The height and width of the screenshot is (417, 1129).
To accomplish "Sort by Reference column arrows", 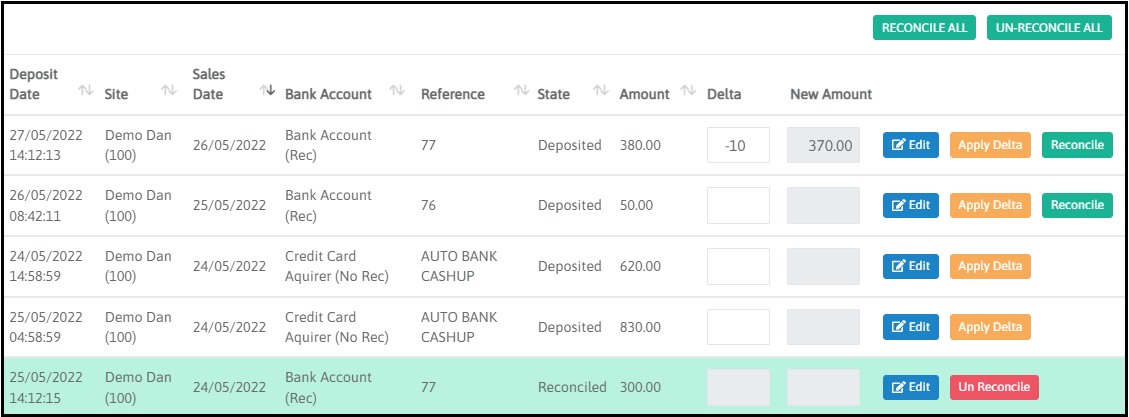I will [521, 91].
